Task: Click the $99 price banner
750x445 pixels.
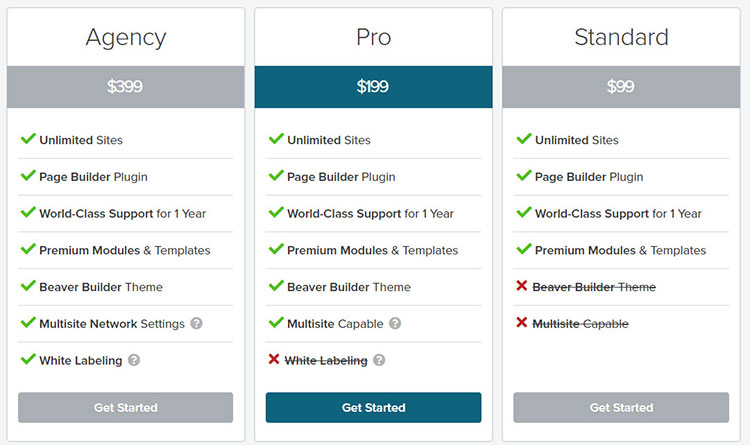Action: (621, 87)
